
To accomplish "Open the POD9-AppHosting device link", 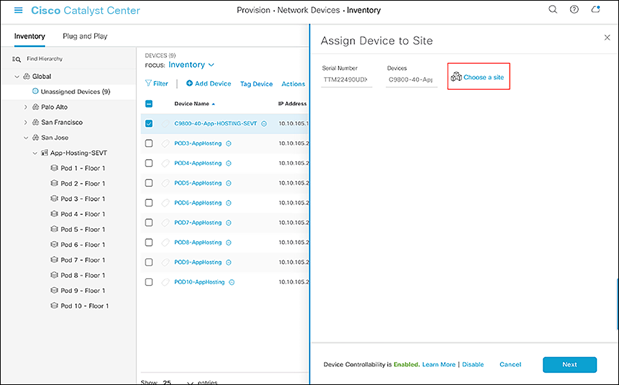I will click(x=198, y=262).
